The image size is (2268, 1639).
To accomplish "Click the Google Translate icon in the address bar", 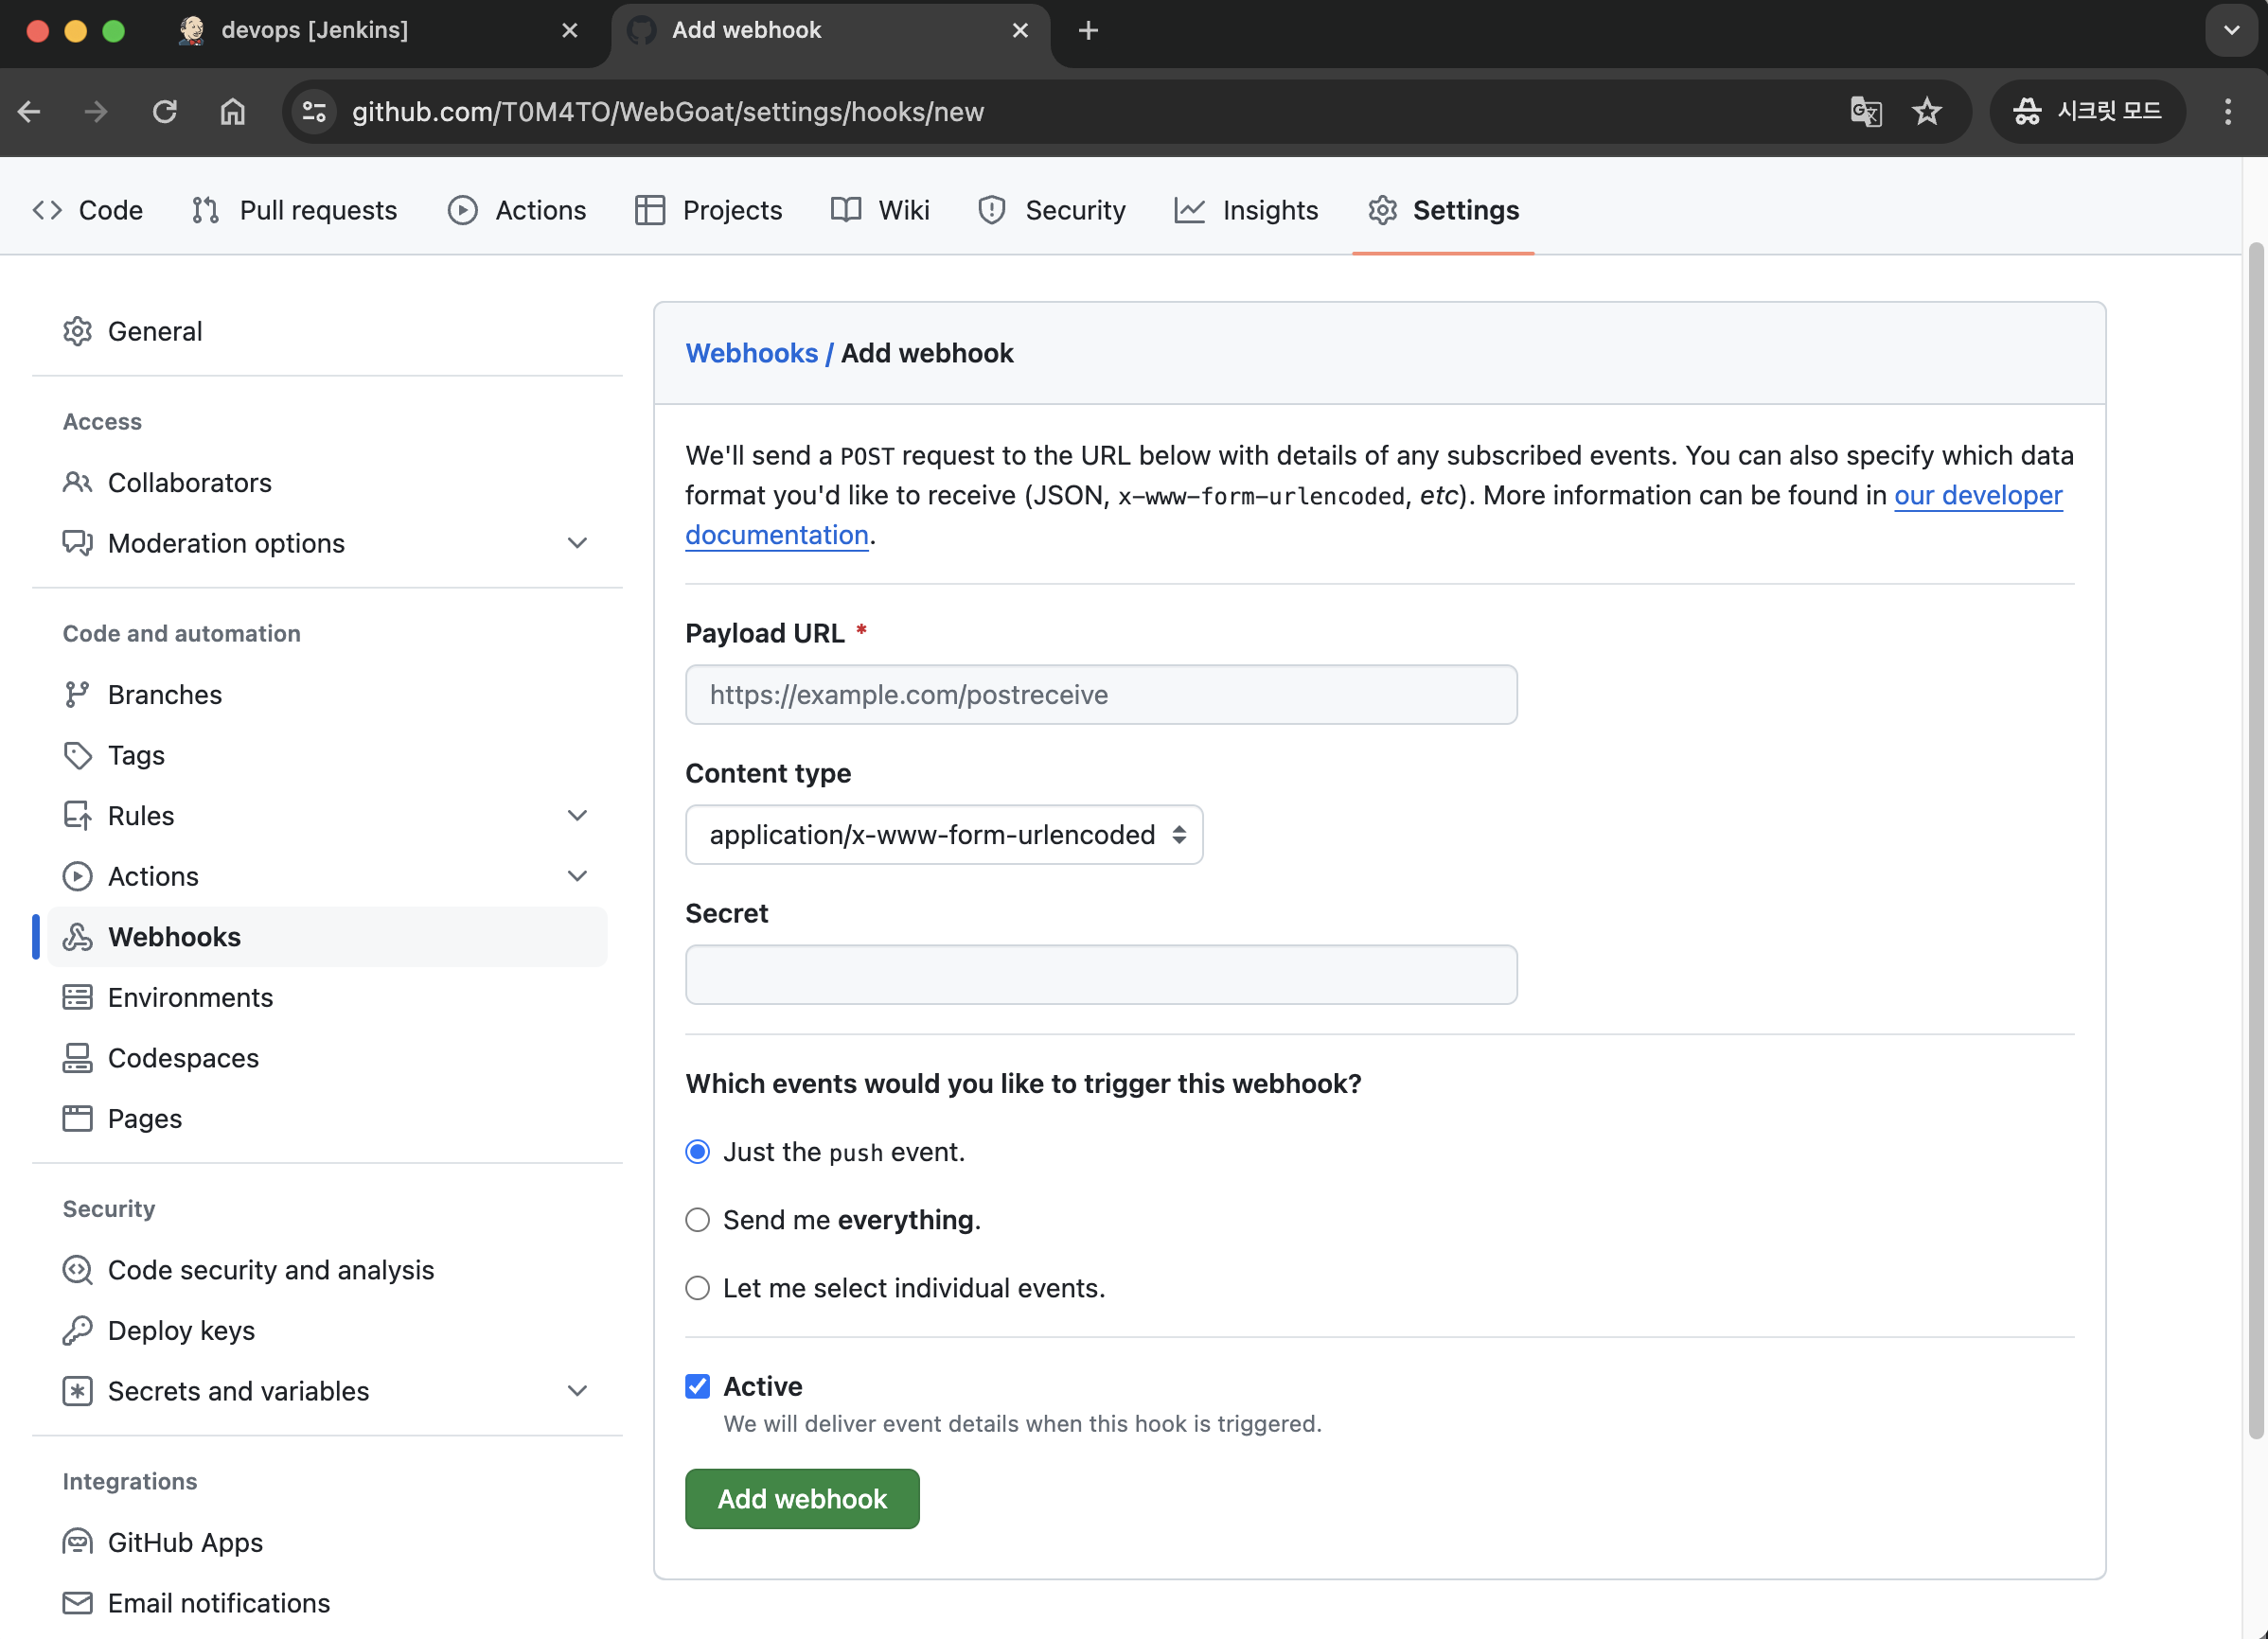I will [x=1865, y=111].
